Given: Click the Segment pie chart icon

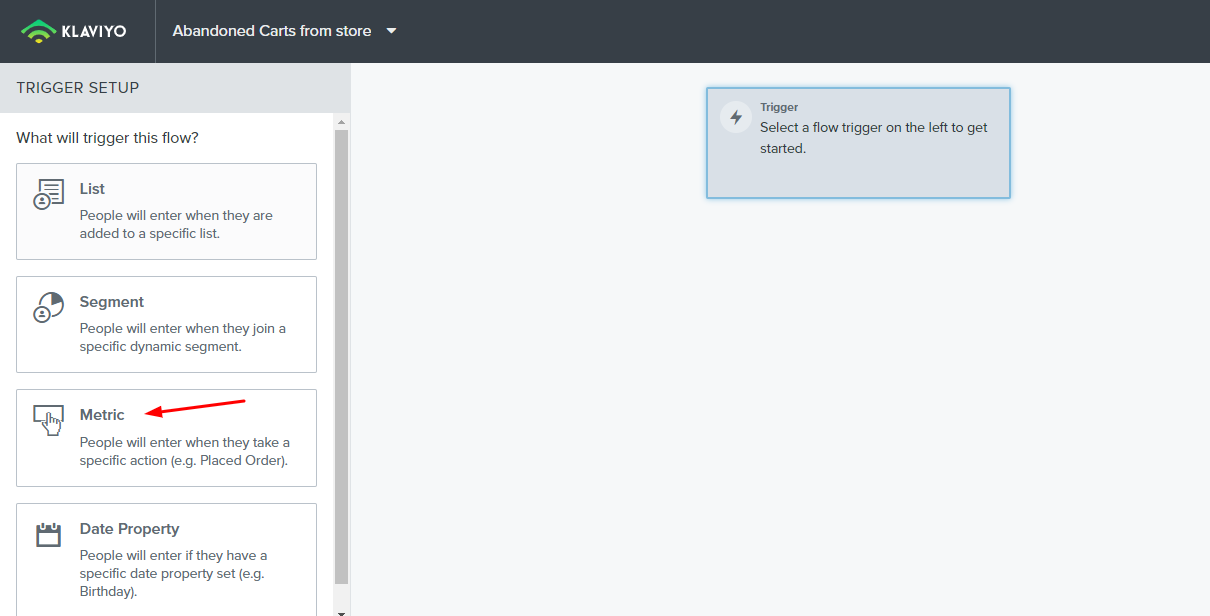Looking at the screenshot, I should pos(48,307).
